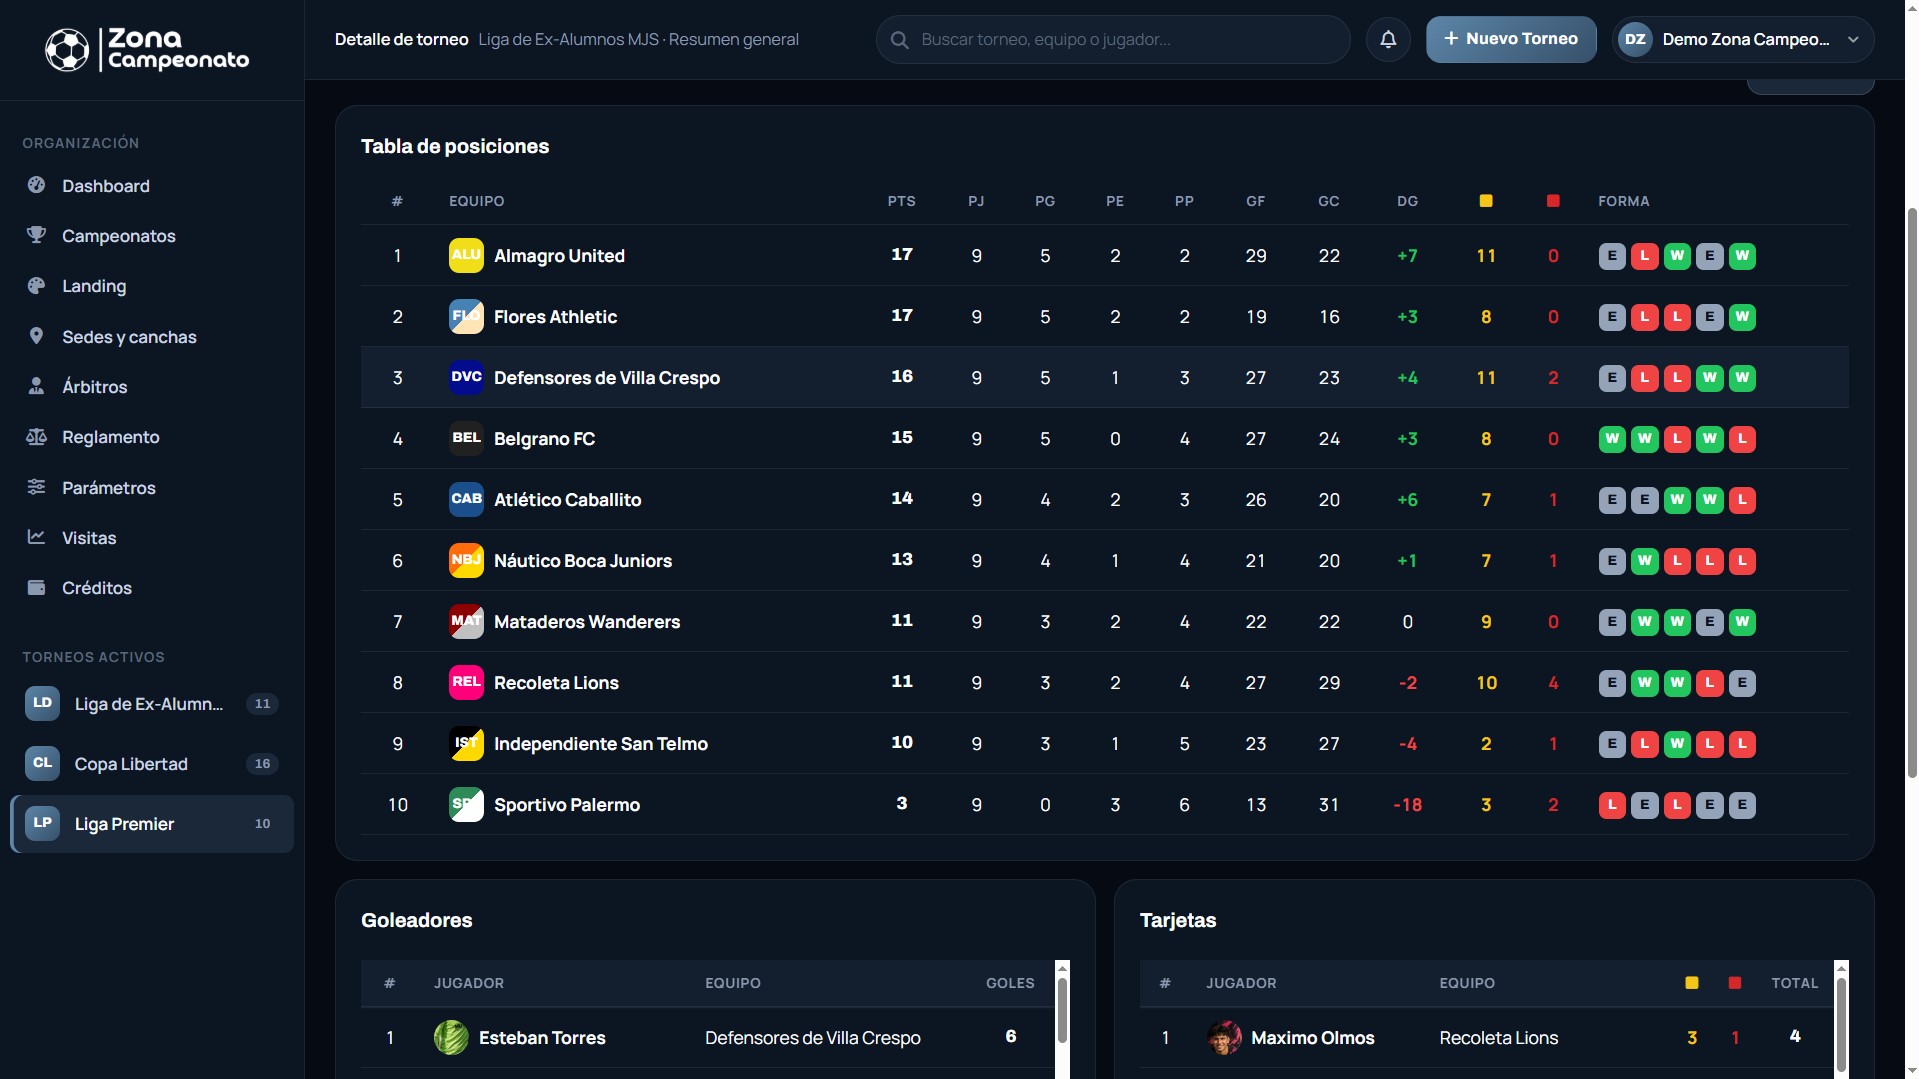Open Árbitros section
Screen dimensions: 1919x1079
coord(152,387)
